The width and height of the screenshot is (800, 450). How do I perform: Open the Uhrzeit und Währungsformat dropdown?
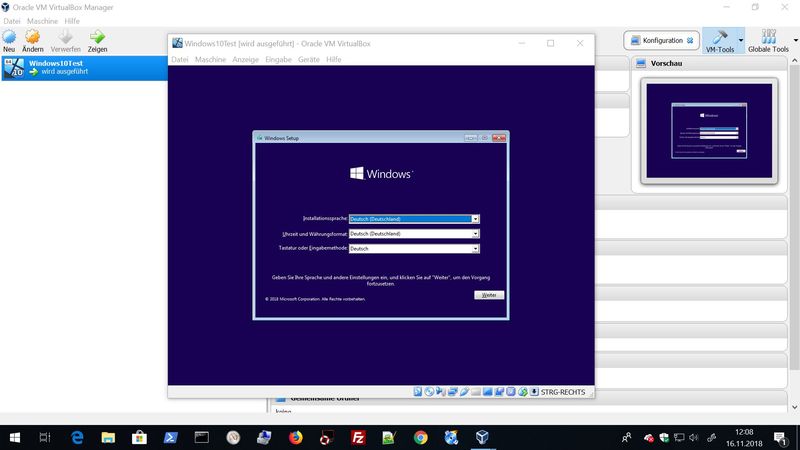[x=475, y=234]
